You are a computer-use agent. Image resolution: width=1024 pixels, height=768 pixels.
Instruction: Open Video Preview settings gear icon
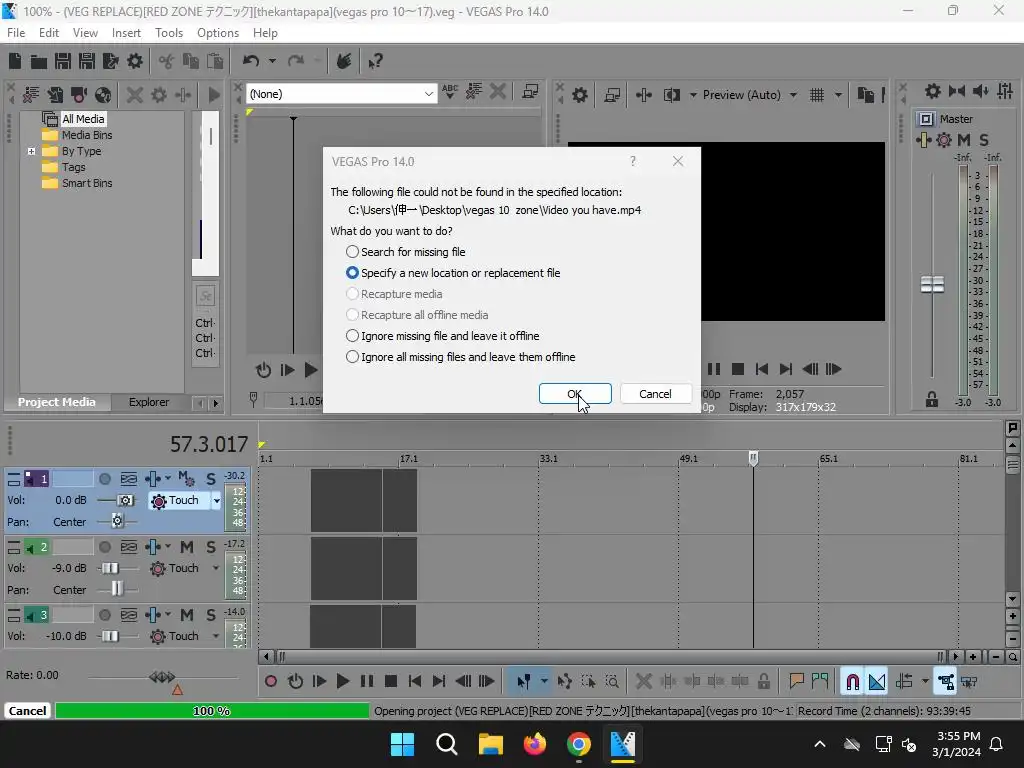[x=580, y=95]
